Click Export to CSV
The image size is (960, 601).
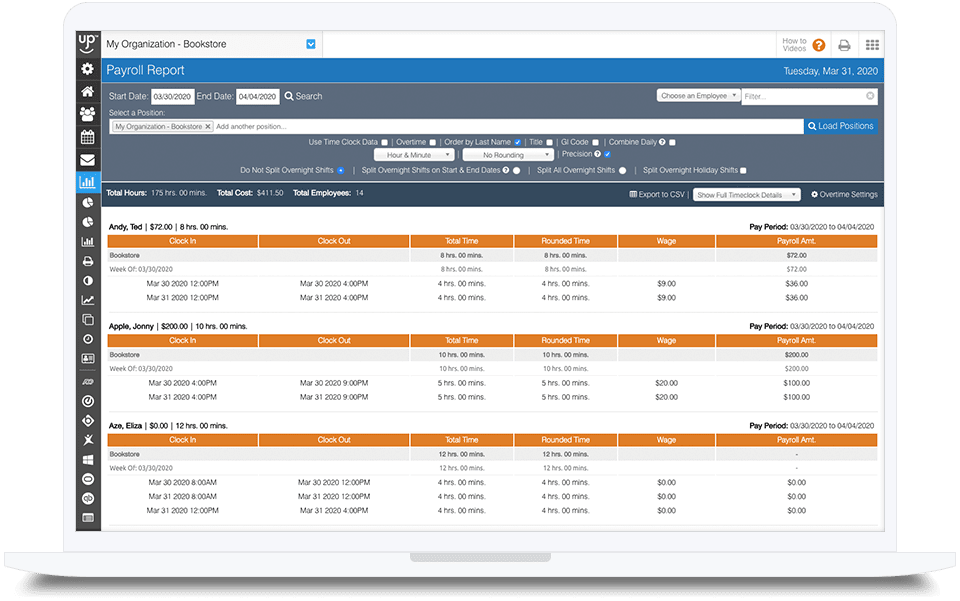pos(657,194)
